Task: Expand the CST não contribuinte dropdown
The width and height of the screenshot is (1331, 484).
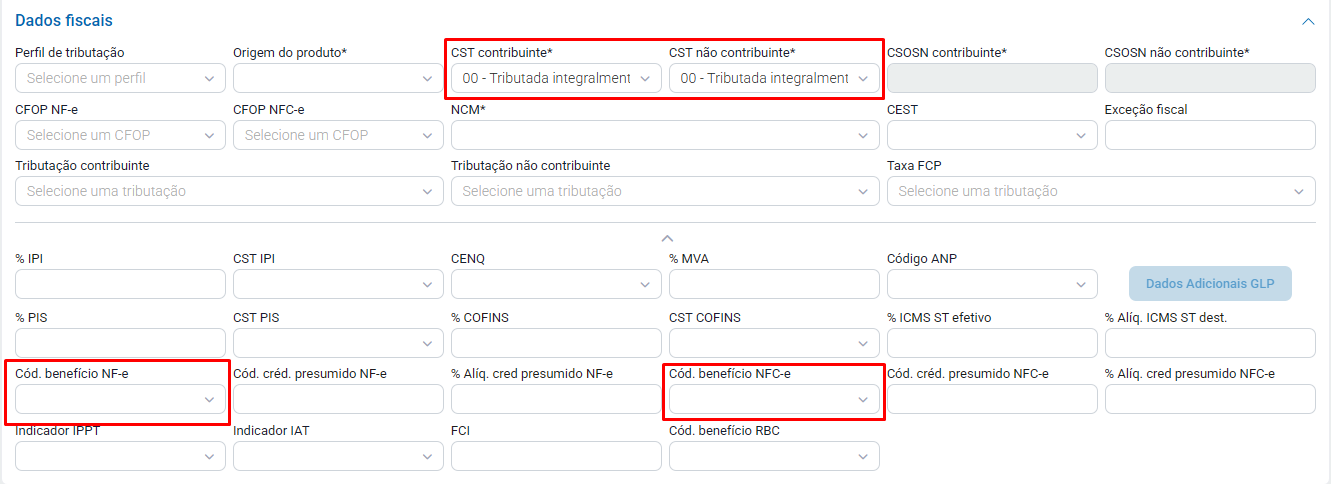Action: pyautogui.click(x=774, y=78)
